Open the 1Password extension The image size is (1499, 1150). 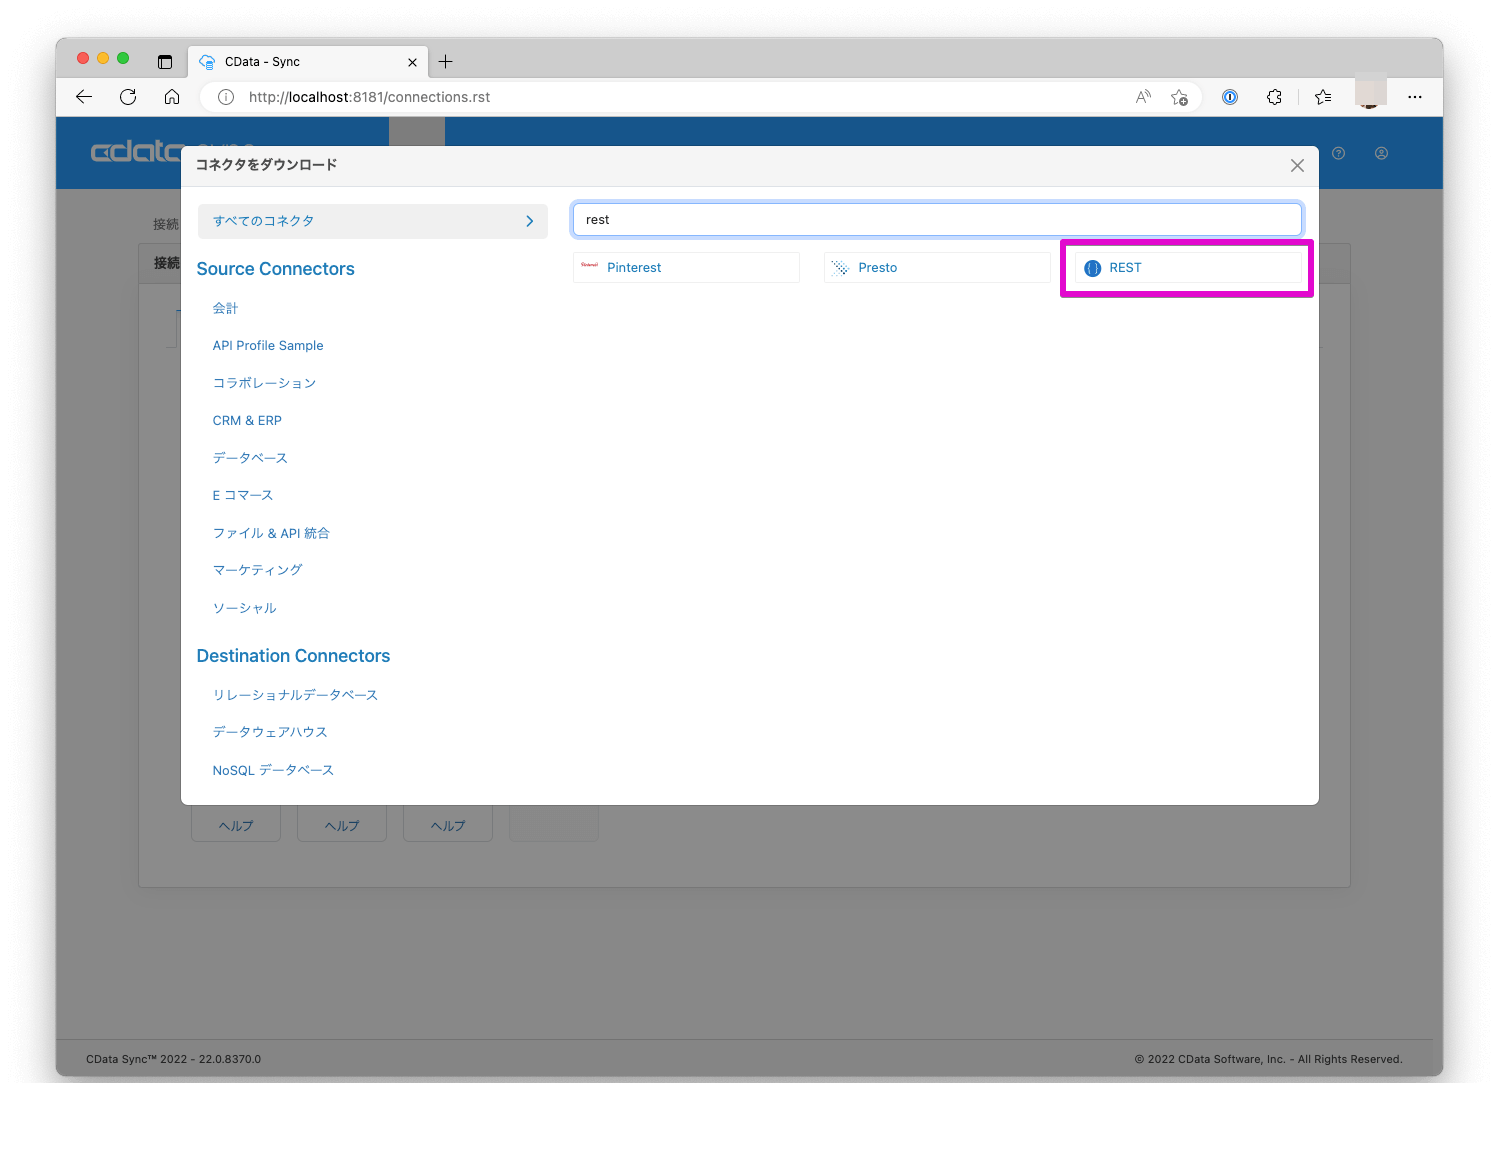[x=1230, y=97]
